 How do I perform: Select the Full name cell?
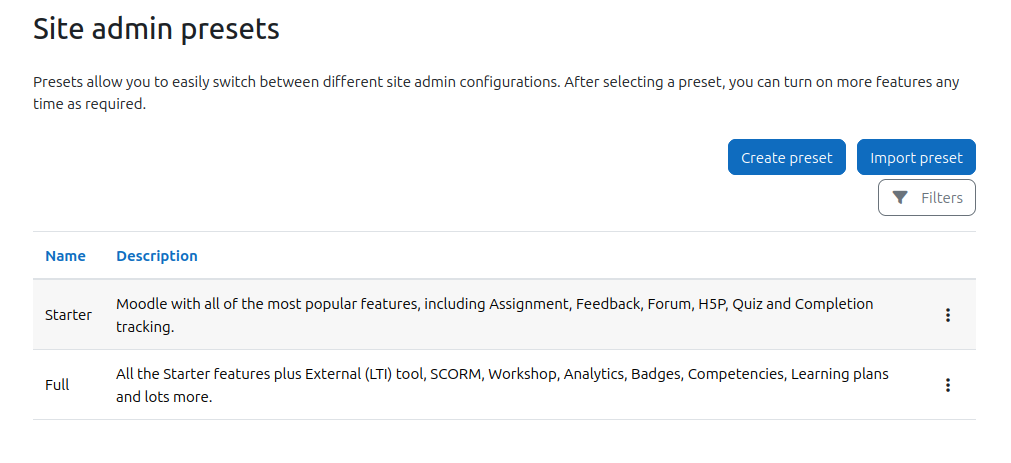pos(57,385)
